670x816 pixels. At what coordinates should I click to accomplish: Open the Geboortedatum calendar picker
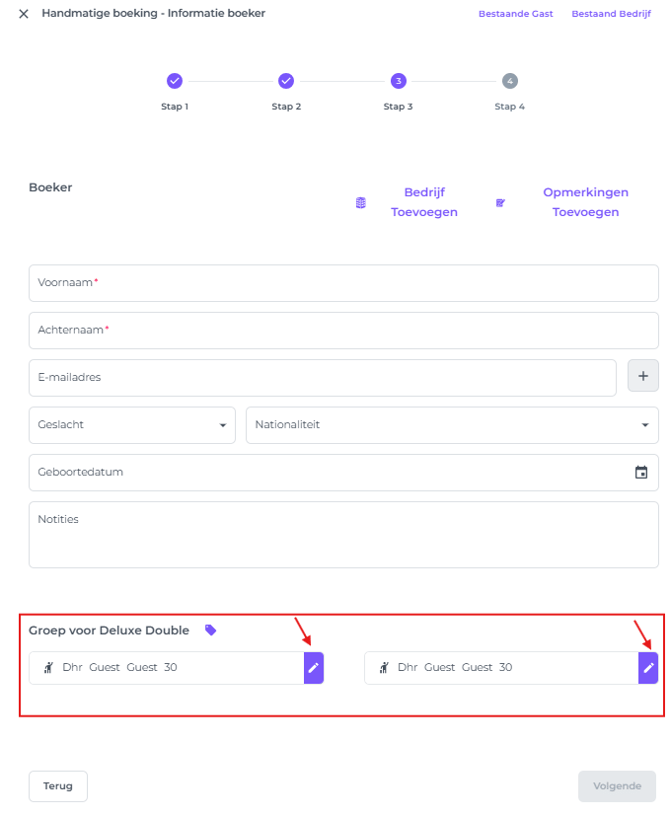point(641,473)
